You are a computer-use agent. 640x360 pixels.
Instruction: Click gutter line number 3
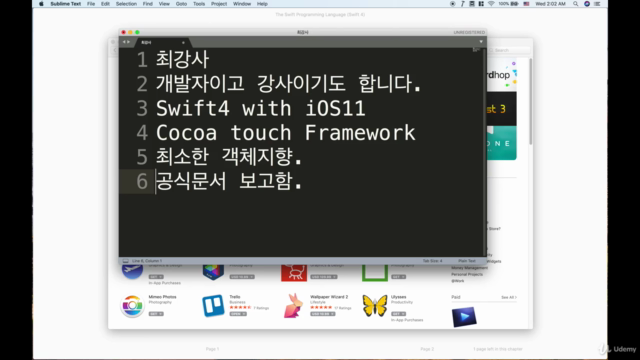pyautogui.click(x=142, y=109)
